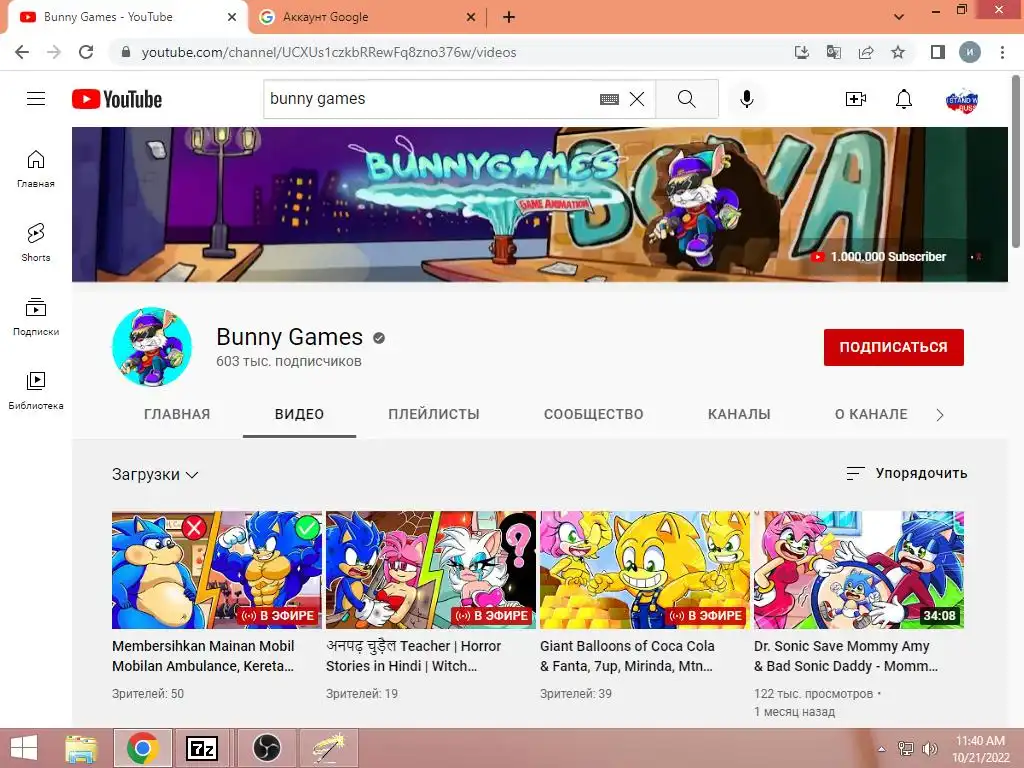Viewport: 1024px width, 768px height.
Task: Expand the Загрузки dropdown
Action: 155,475
